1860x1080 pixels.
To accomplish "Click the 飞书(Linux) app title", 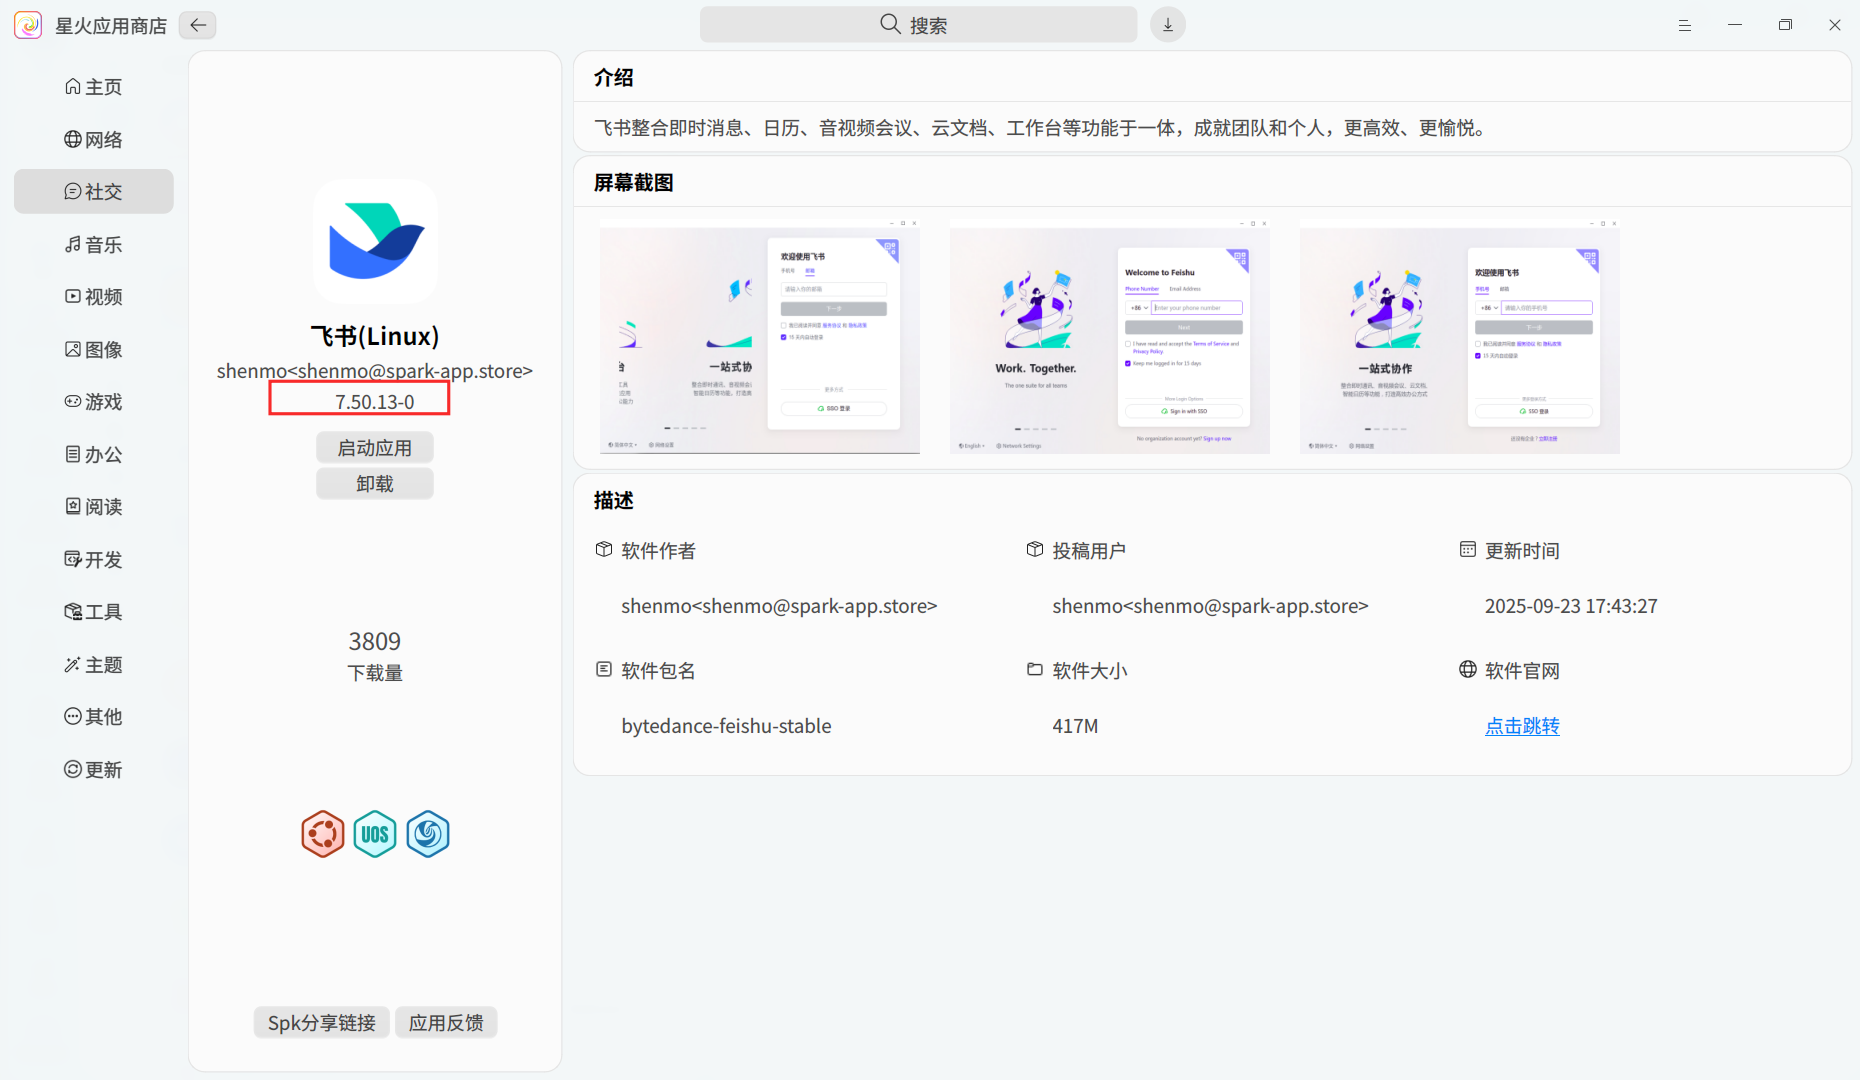I will (x=375, y=336).
